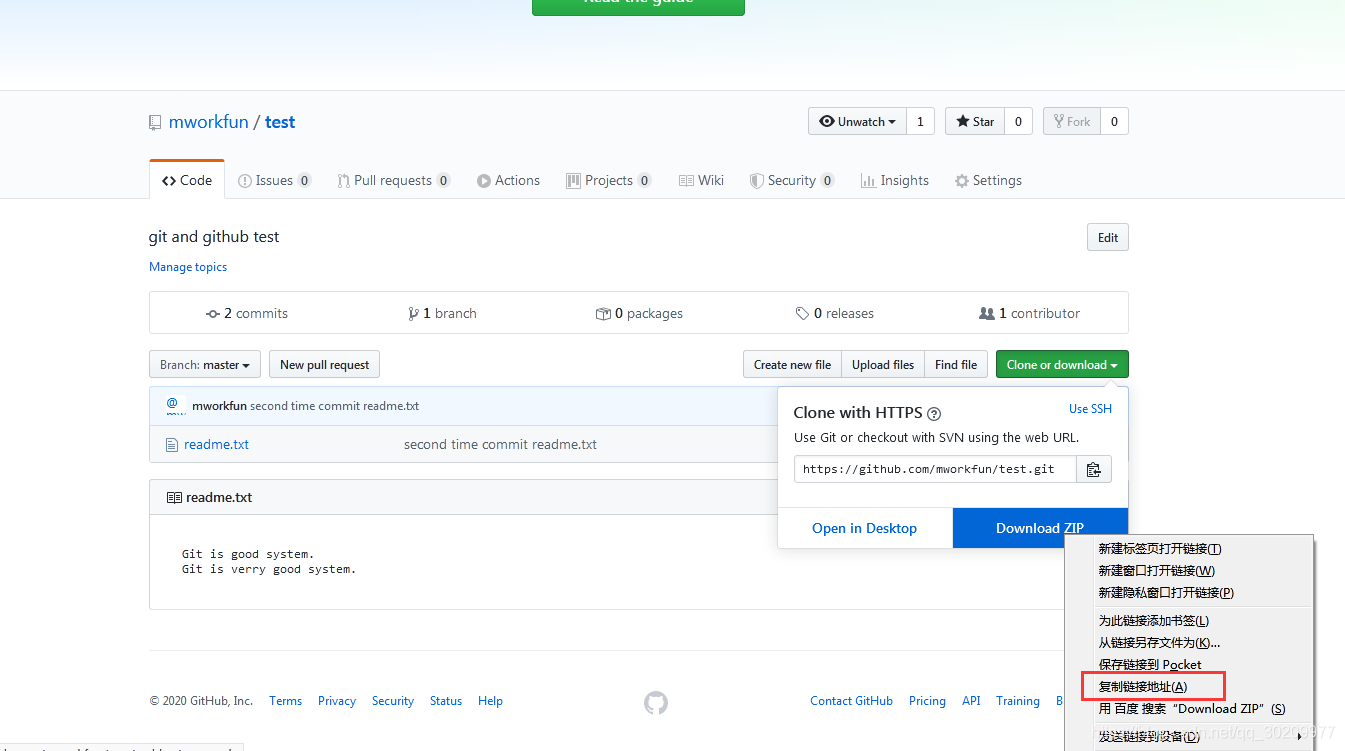The image size is (1345, 751).
Task: Open footer Terms link
Action: click(x=285, y=701)
